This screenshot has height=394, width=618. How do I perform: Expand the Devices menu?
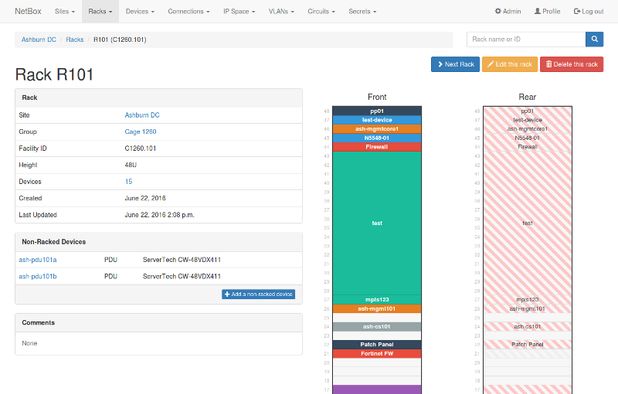140,11
